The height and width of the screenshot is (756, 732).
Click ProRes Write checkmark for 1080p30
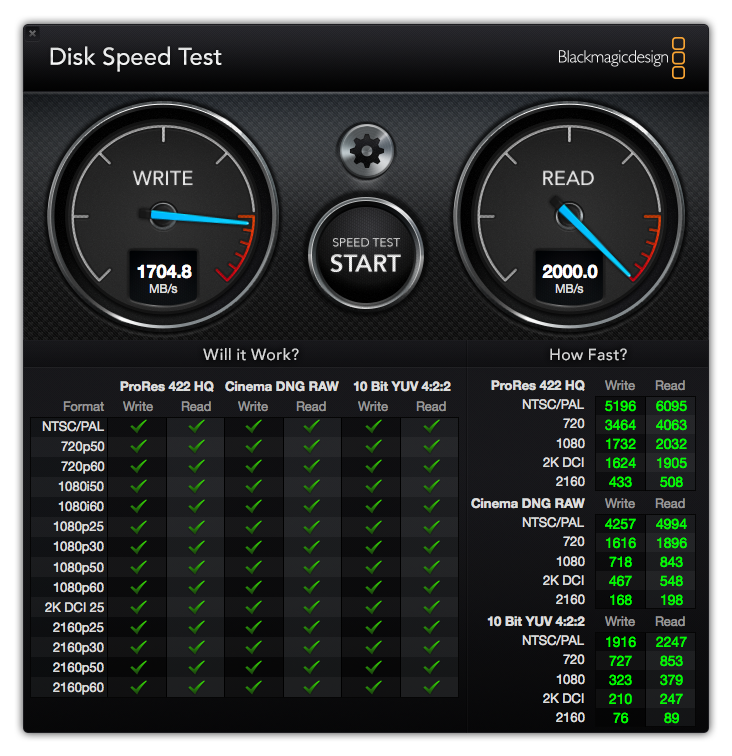click(x=138, y=546)
